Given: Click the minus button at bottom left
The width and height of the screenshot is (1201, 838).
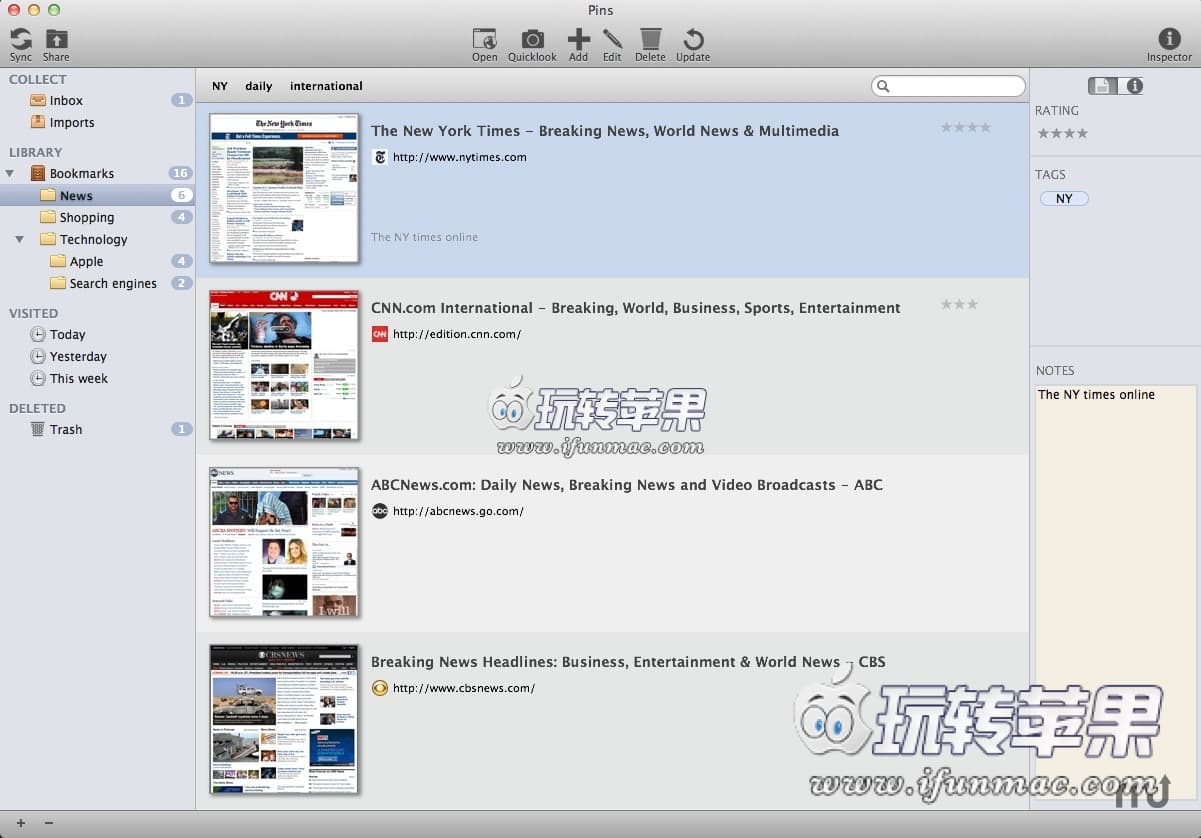Looking at the screenshot, I should (x=48, y=823).
